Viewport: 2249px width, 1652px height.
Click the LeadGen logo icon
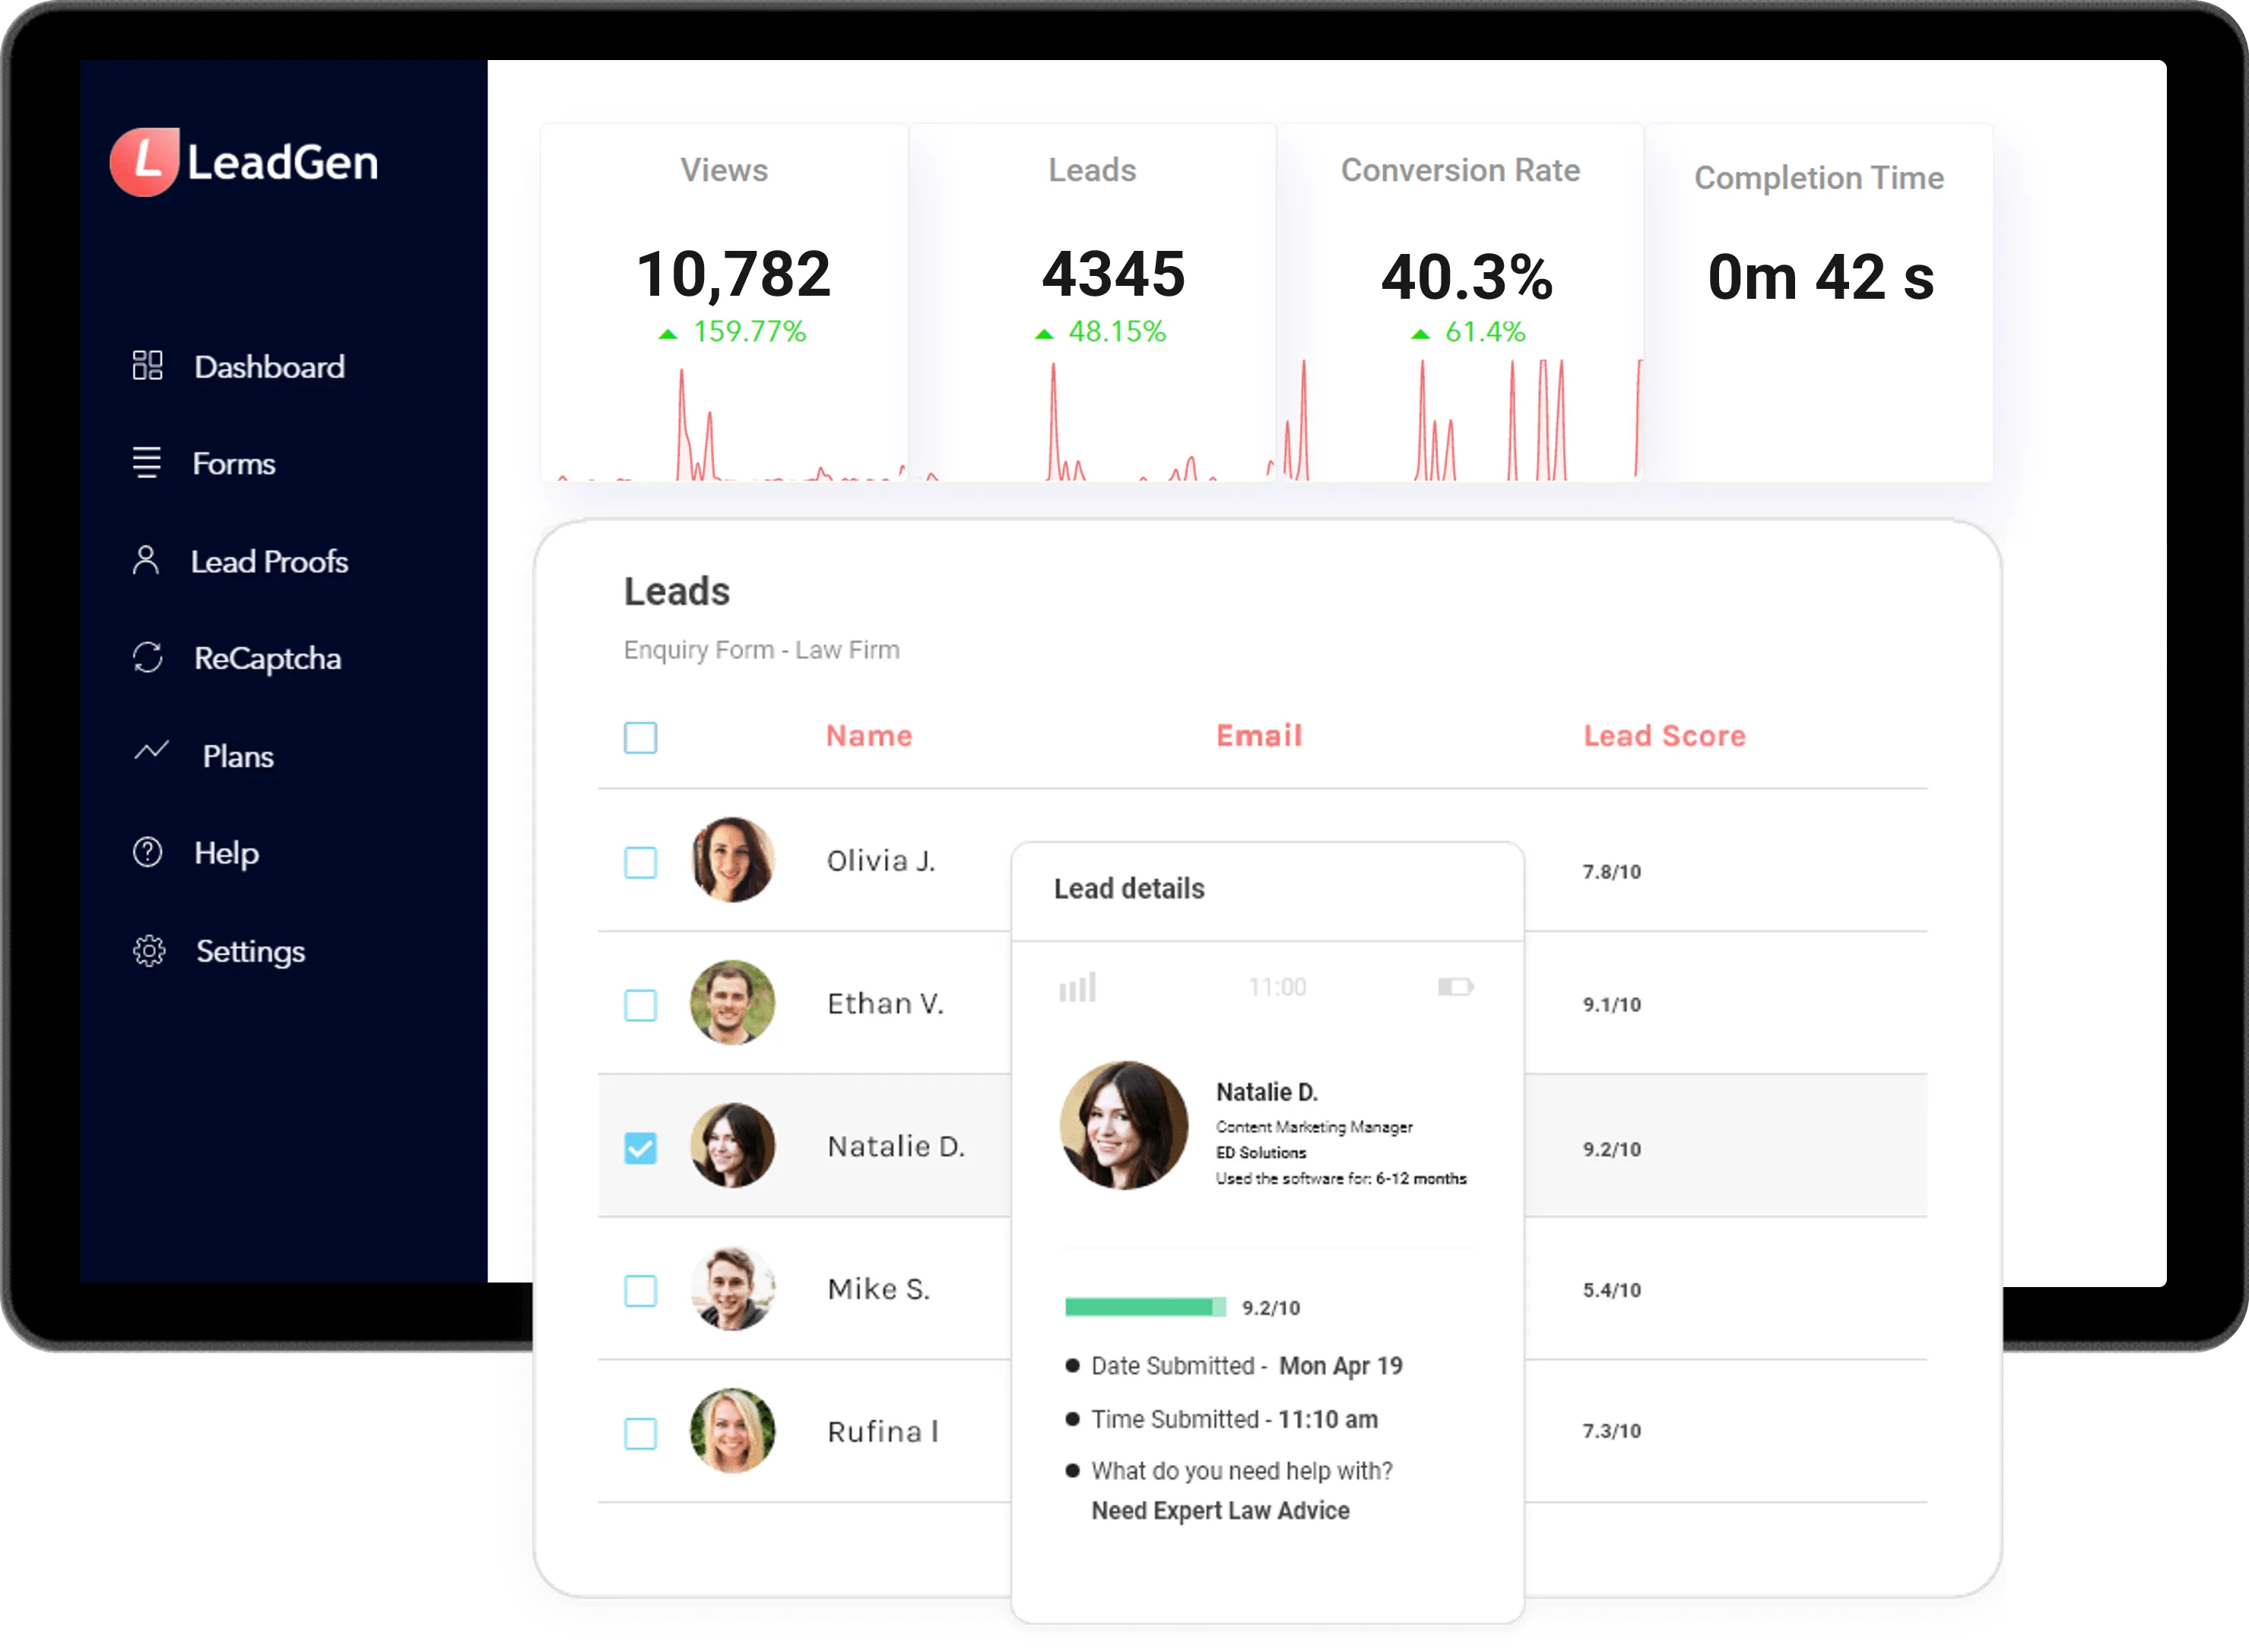click(146, 161)
